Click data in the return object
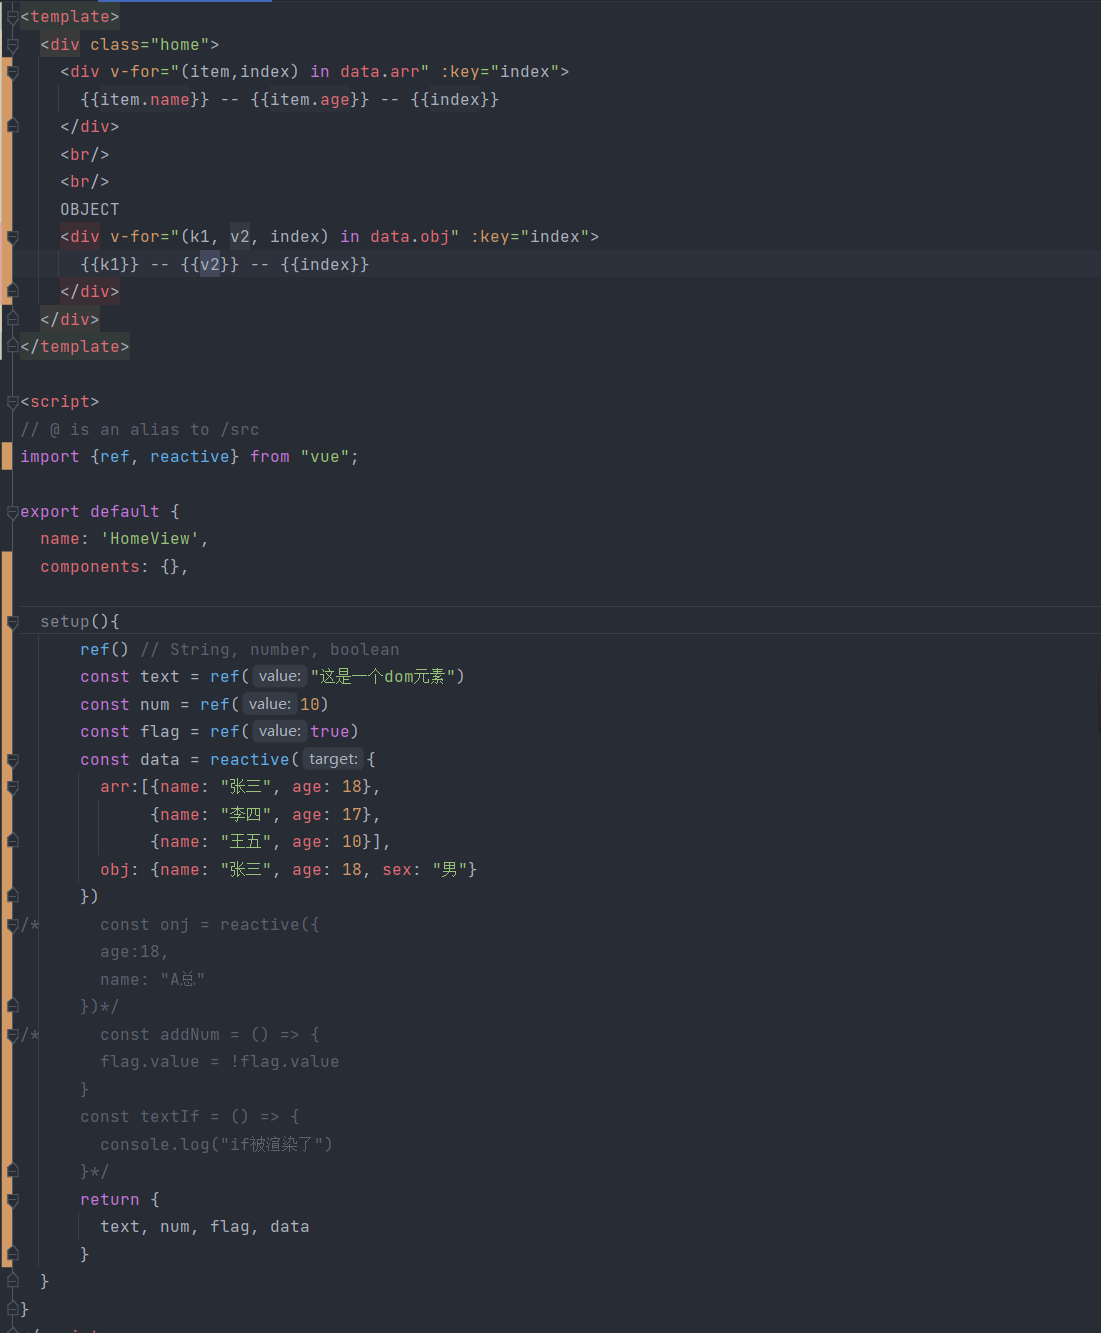 coord(290,1227)
